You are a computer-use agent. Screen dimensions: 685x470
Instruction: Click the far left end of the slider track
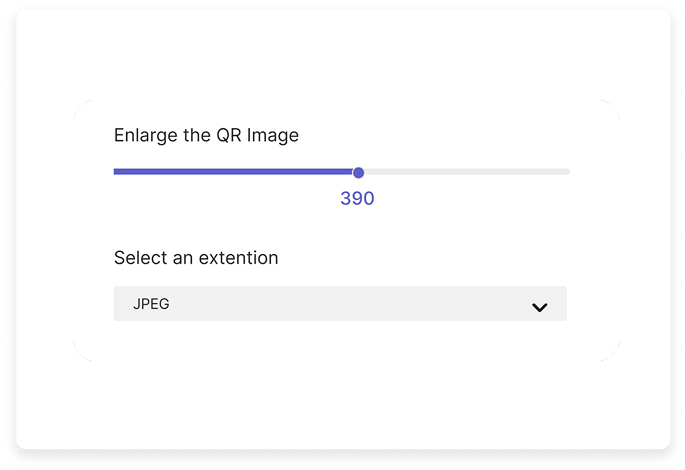click(117, 172)
